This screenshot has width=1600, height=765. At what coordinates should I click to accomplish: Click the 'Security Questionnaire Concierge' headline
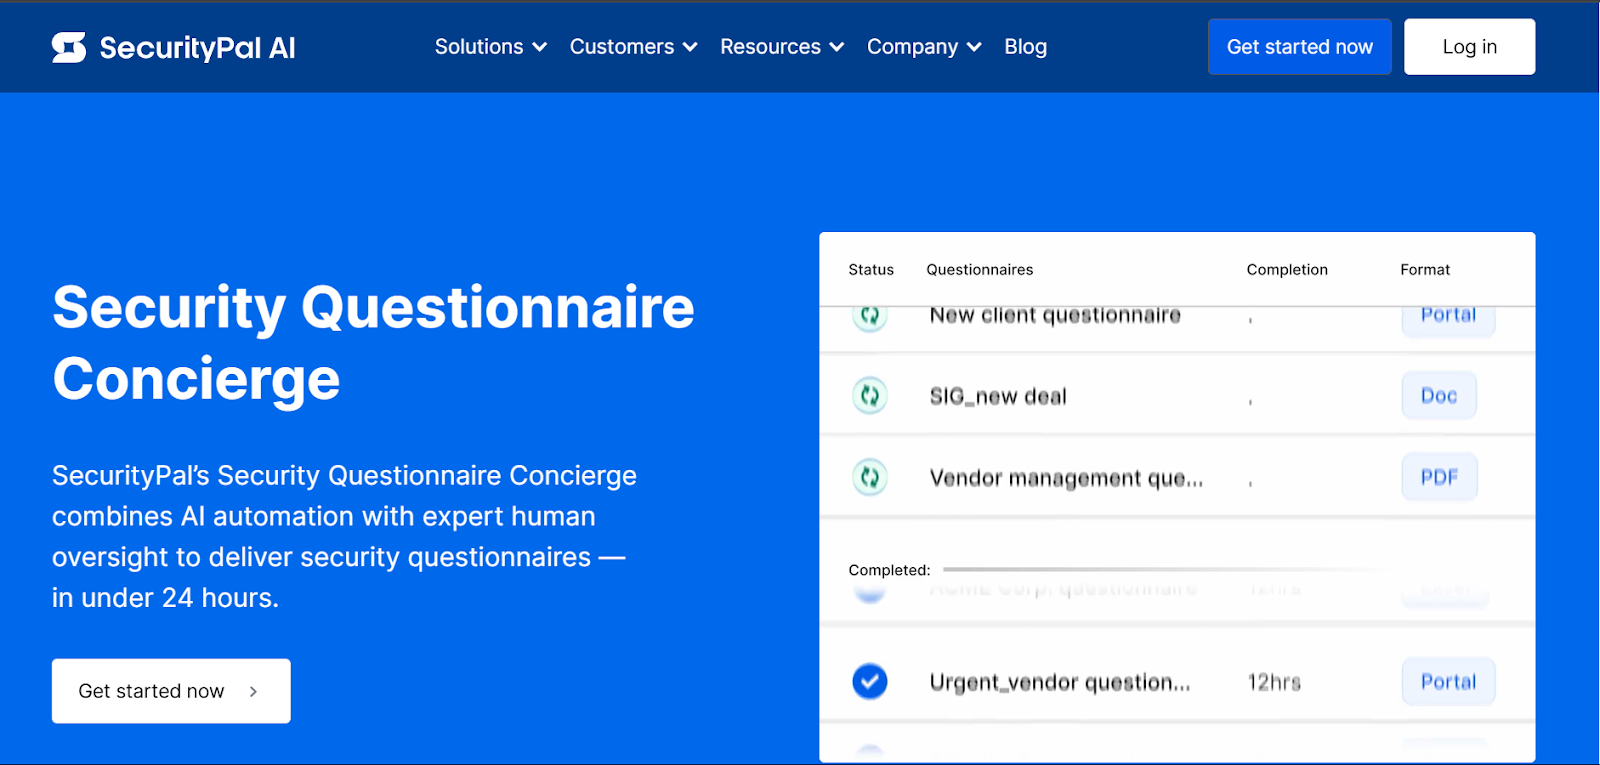click(x=373, y=343)
